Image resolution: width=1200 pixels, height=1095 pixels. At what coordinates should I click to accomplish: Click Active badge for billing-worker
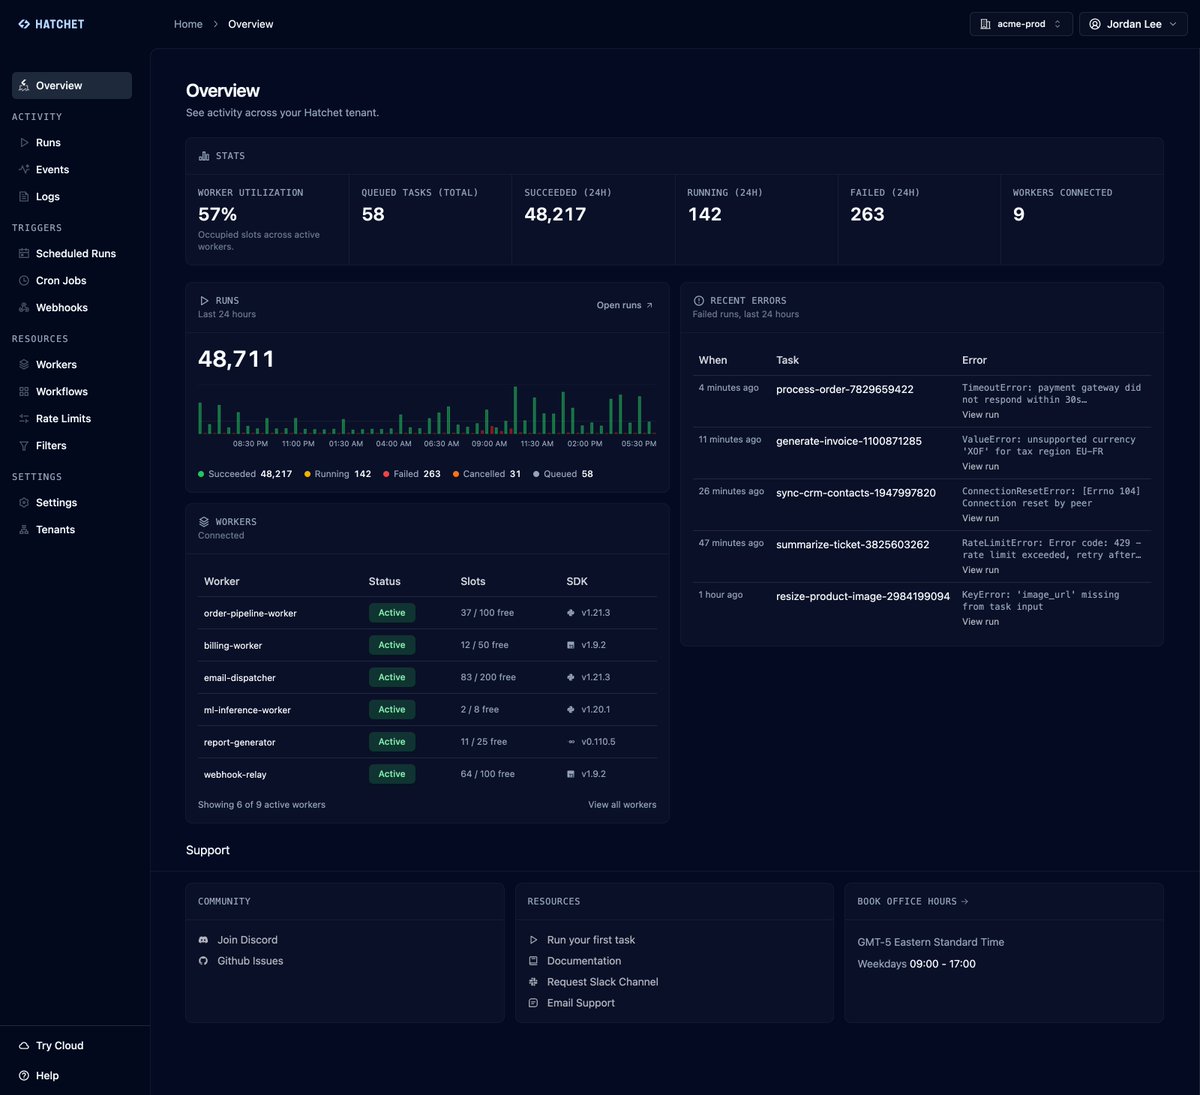392,645
